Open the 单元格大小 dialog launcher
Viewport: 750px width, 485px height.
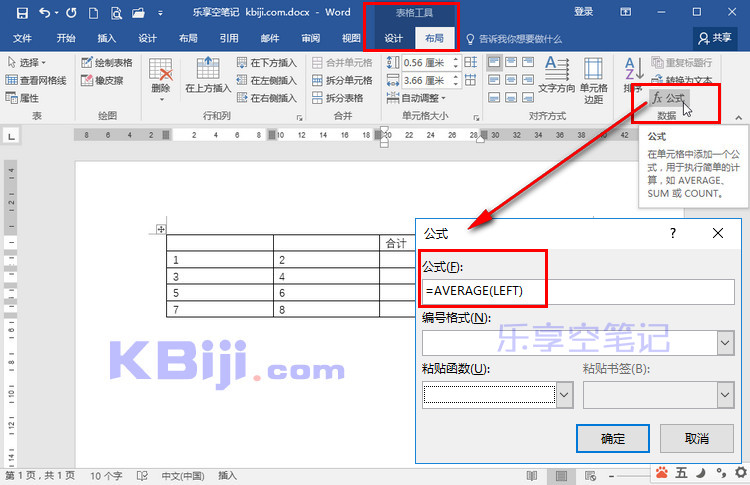(x=476, y=117)
